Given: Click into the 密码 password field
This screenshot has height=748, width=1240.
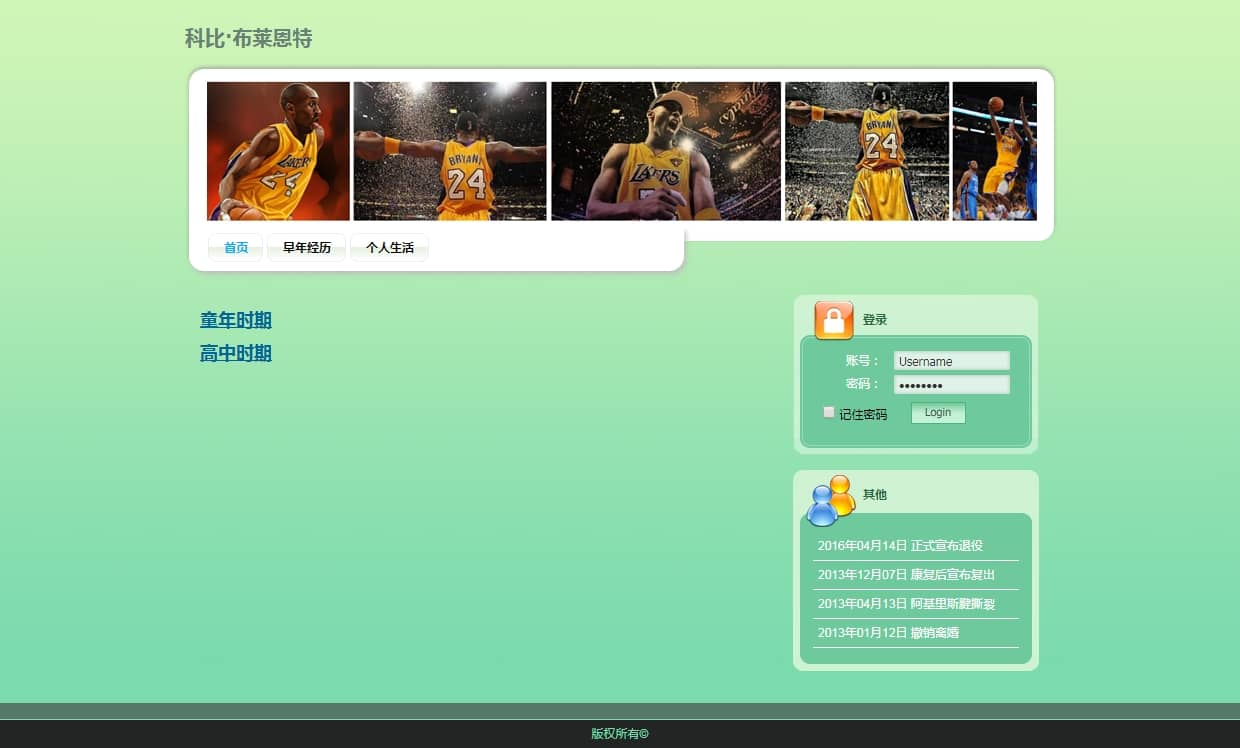Looking at the screenshot, I should [x=951, y=385].
